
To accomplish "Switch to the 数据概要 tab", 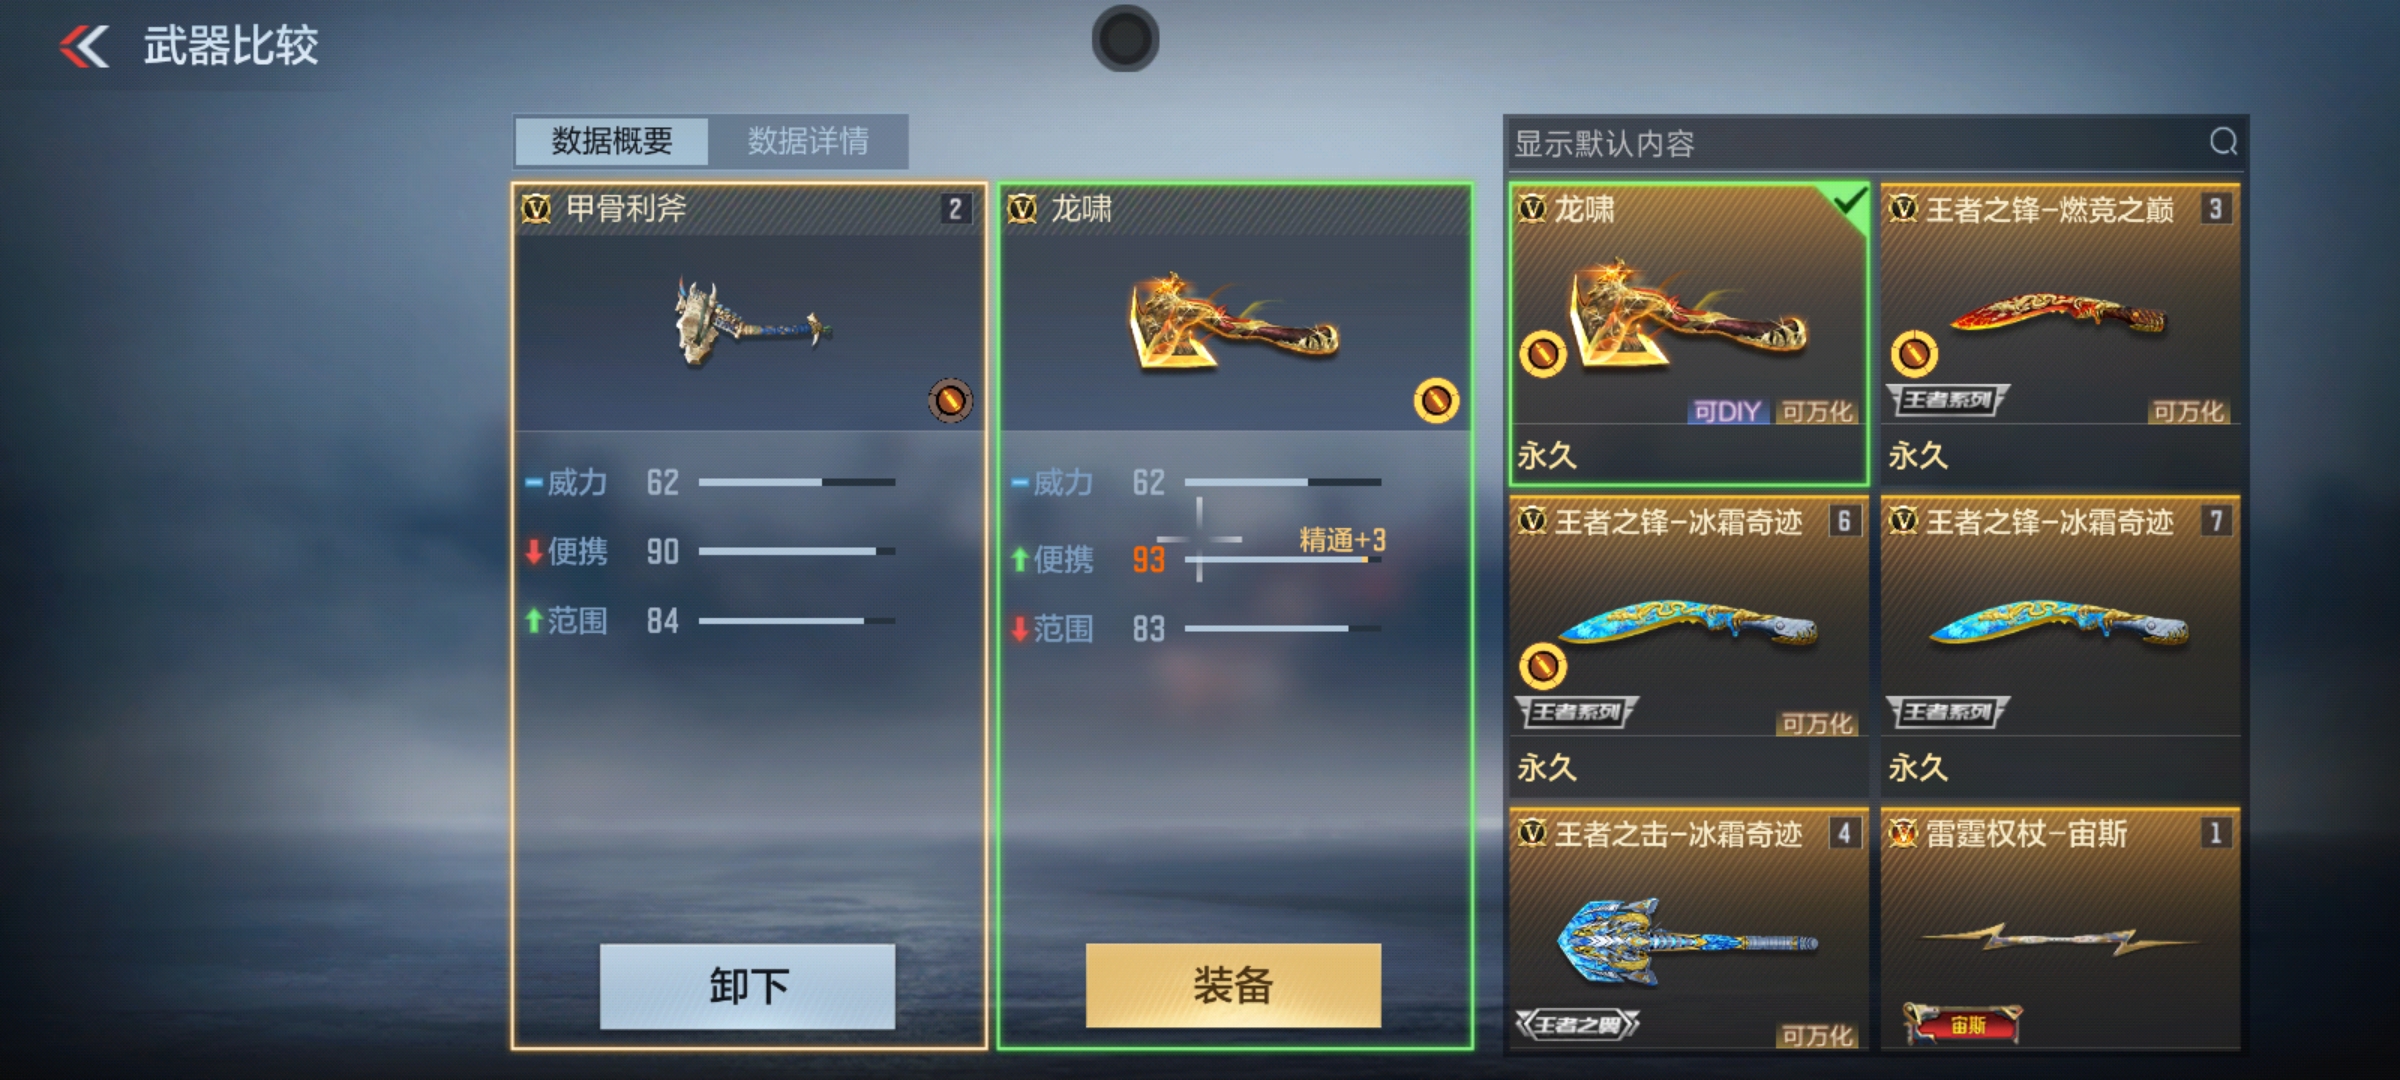I will pyautogui.click(x=612, y=141).
